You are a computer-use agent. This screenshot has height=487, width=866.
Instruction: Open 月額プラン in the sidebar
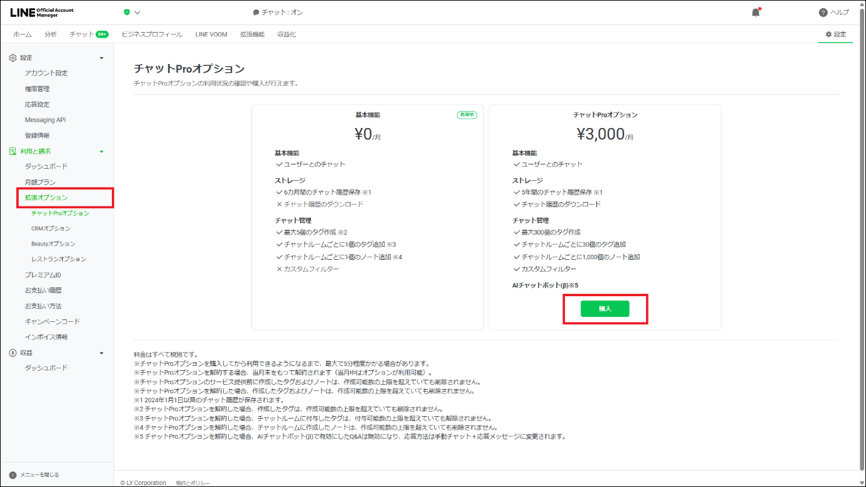tap(40, 182)
